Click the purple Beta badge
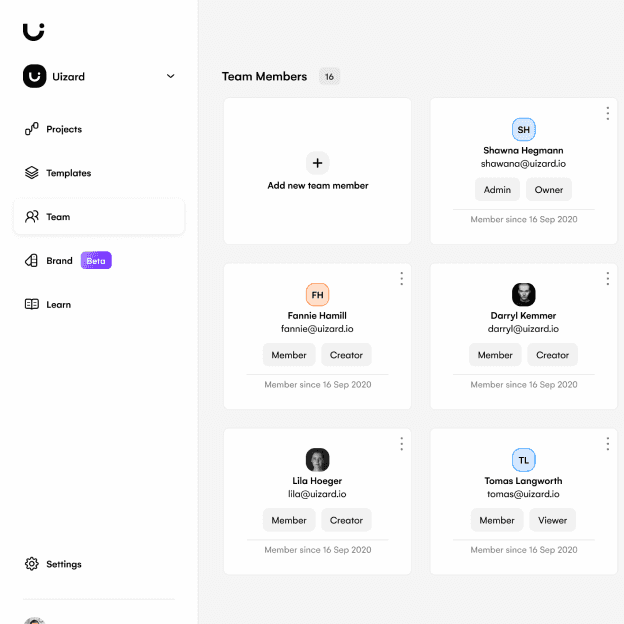The image size is (624, 624). point(96,261)
